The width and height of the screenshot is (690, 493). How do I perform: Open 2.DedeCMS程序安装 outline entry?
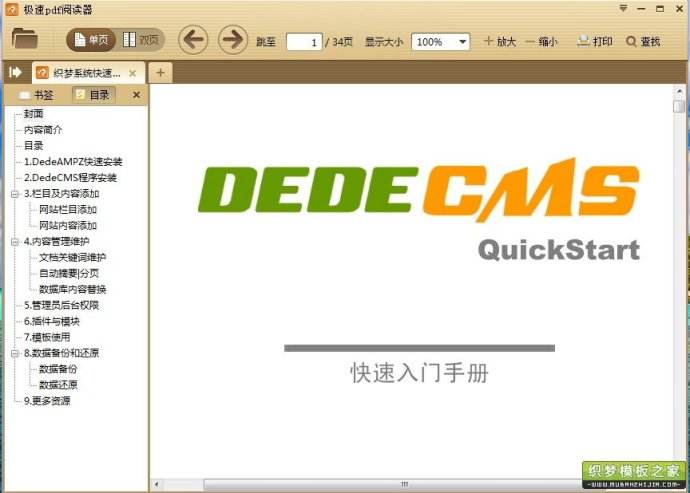[x=70, y=177]
